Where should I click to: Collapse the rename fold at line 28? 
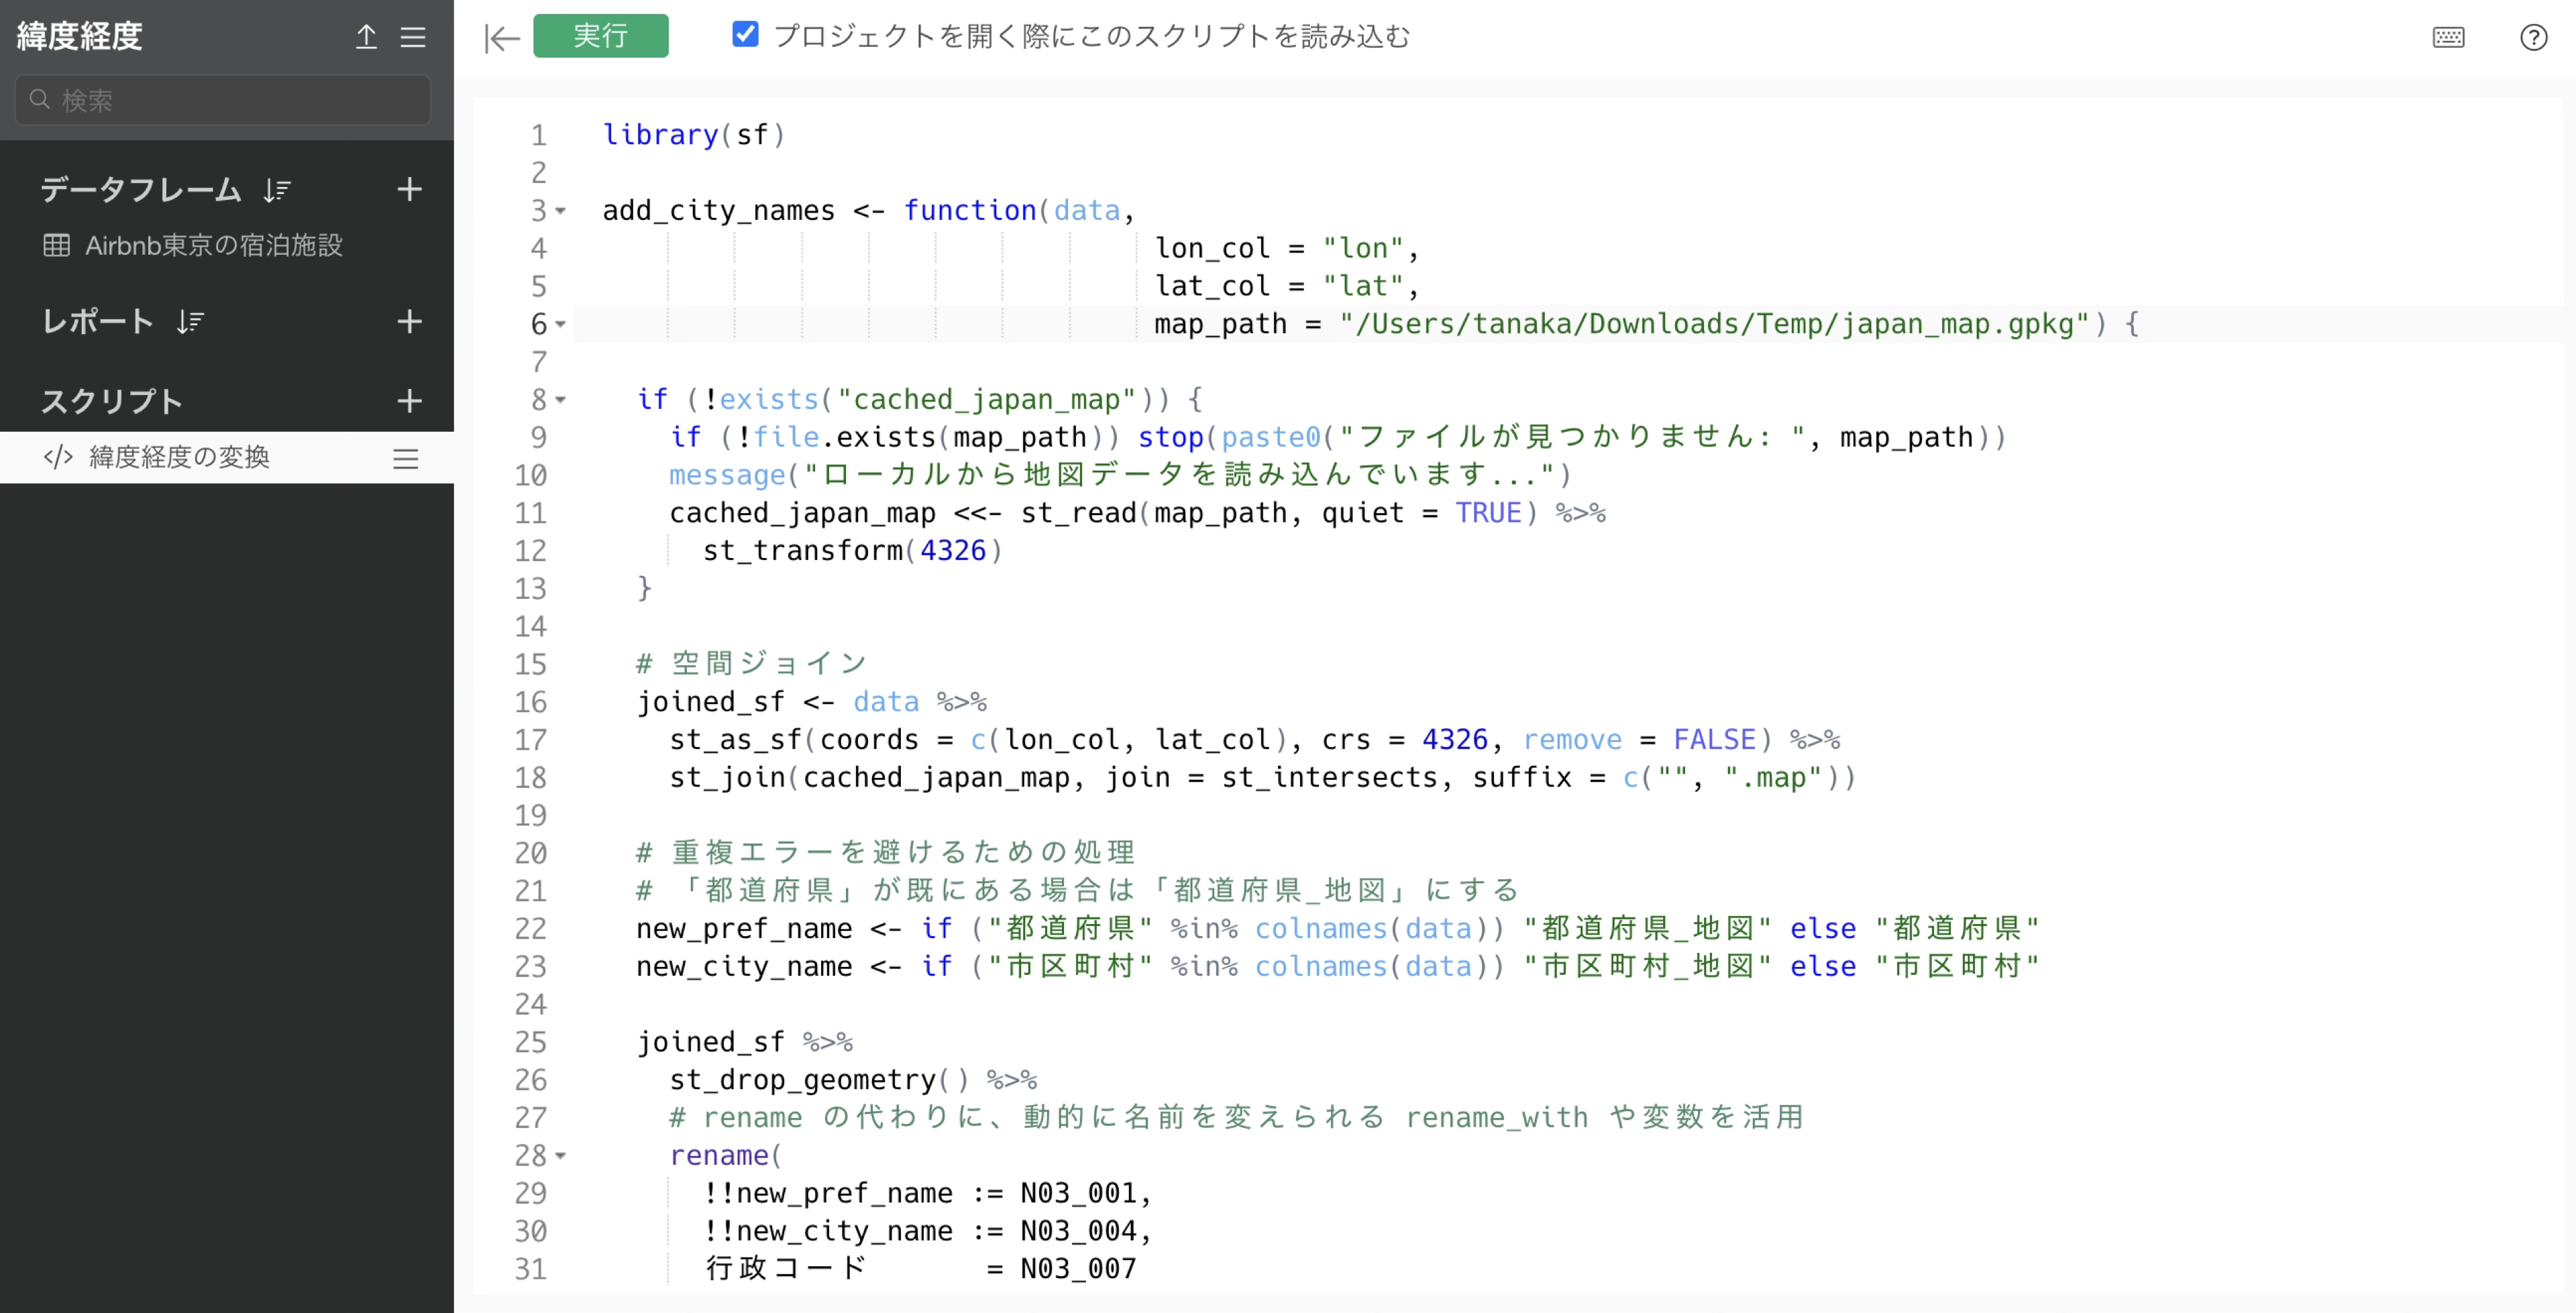[x=561, y=1156]
